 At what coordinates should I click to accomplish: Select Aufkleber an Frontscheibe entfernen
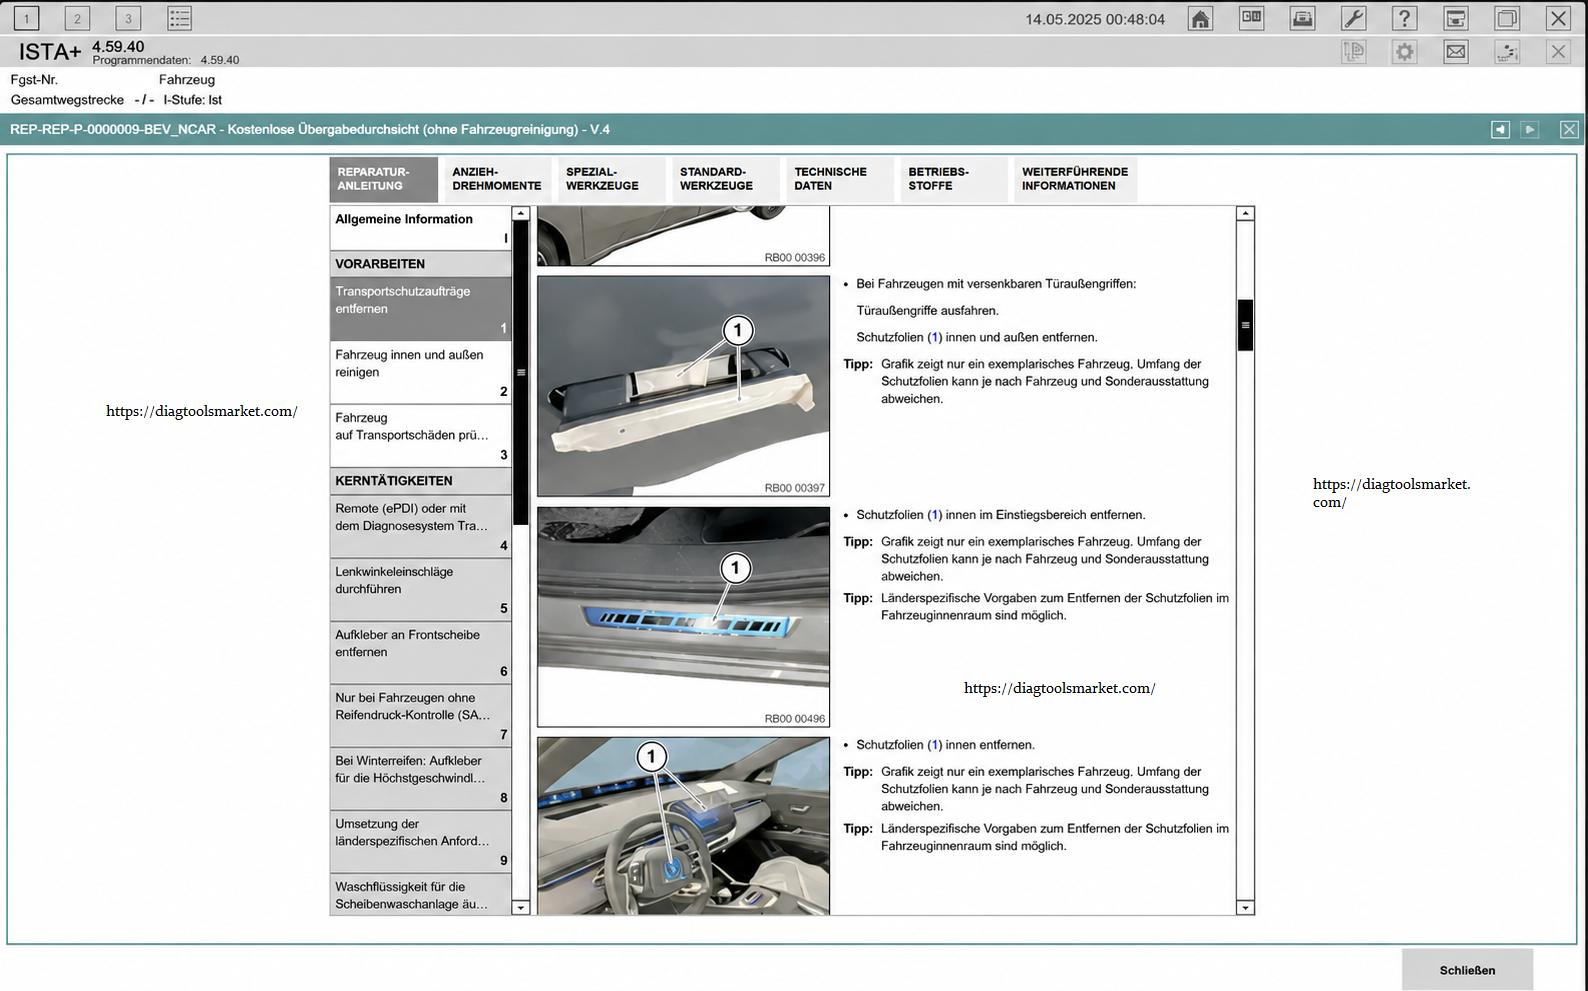pyautogui.click(x=421, y=652)
